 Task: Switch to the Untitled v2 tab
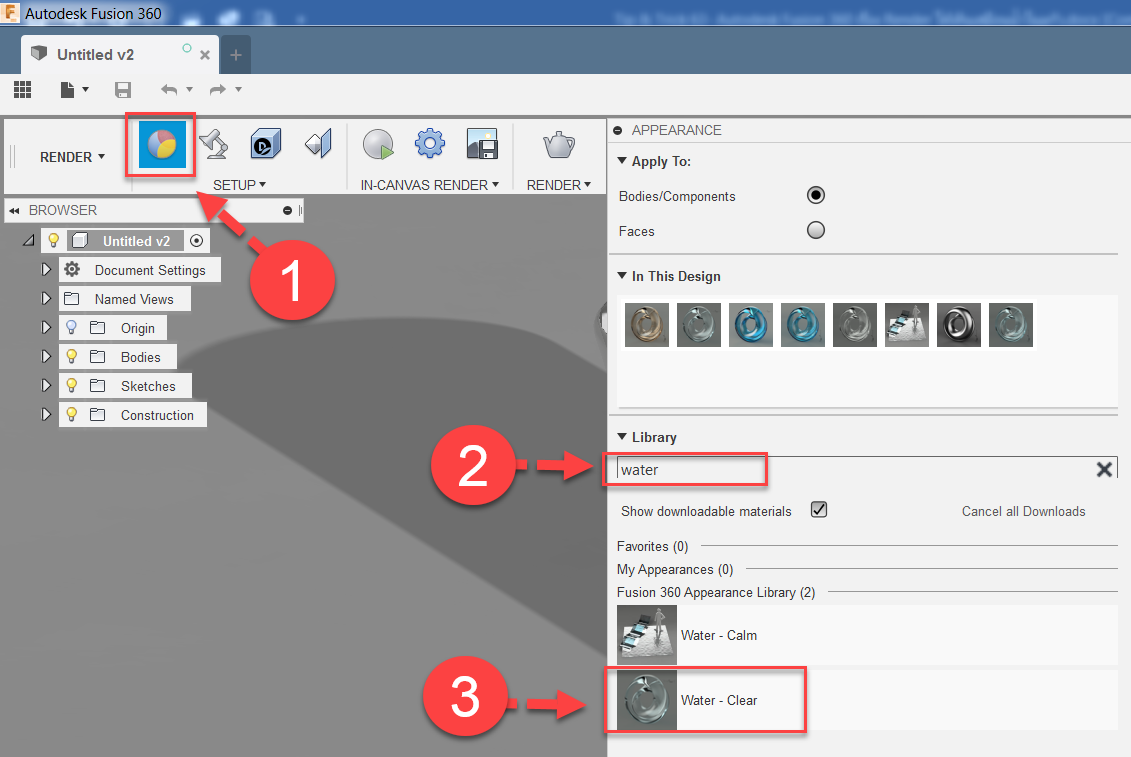95,54
